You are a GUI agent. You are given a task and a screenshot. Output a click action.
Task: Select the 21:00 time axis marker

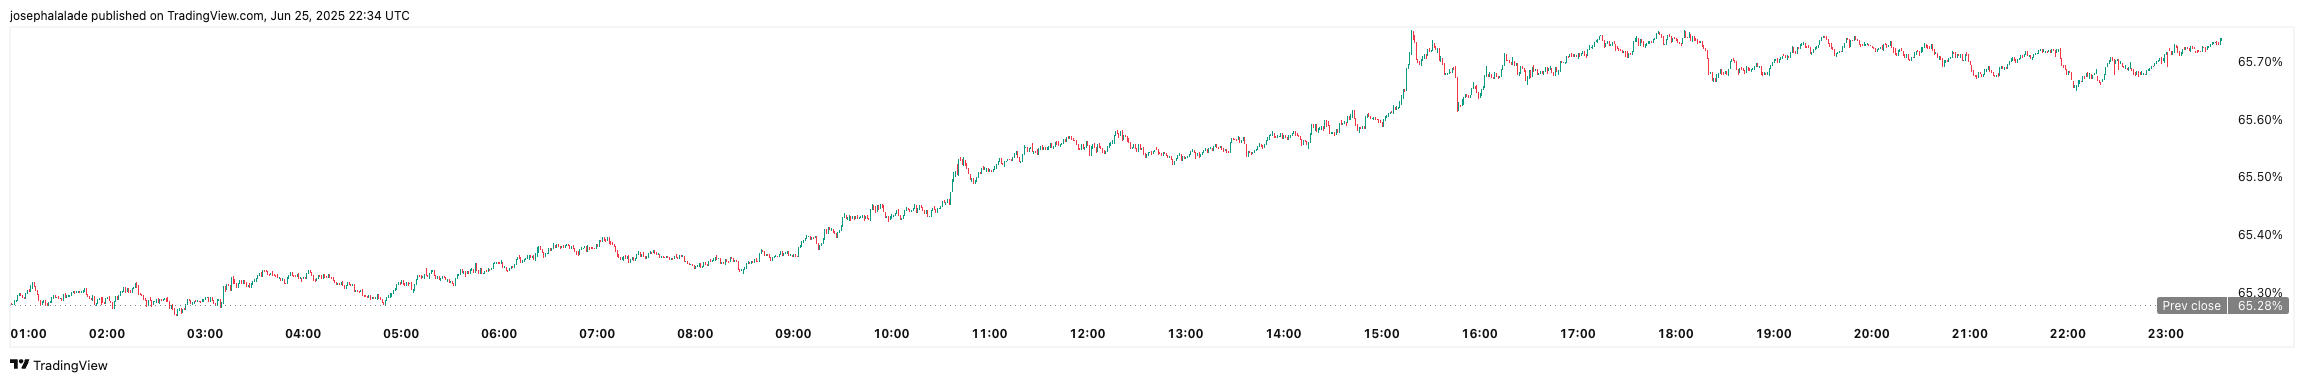click(x=1969, y=333)
